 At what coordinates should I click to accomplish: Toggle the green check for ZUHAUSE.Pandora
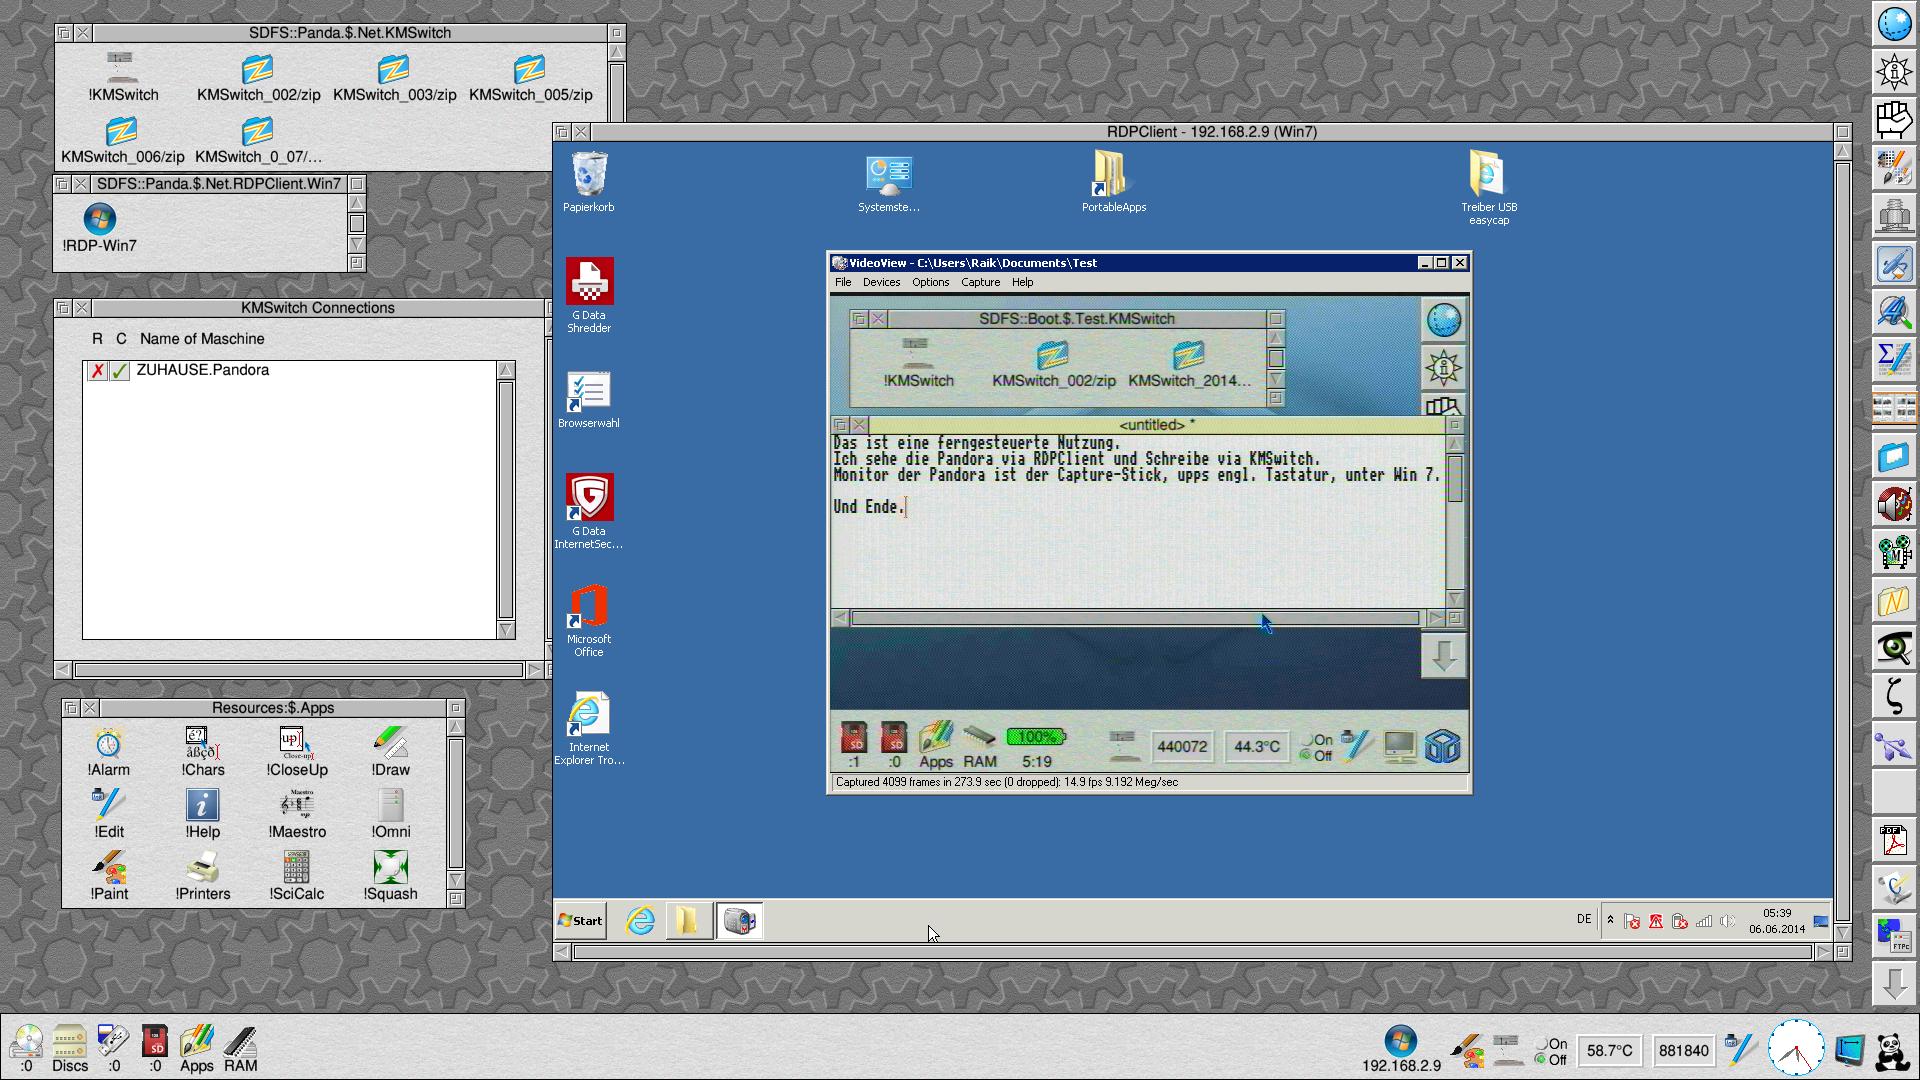pyautogui.click(x=120, y=371)
